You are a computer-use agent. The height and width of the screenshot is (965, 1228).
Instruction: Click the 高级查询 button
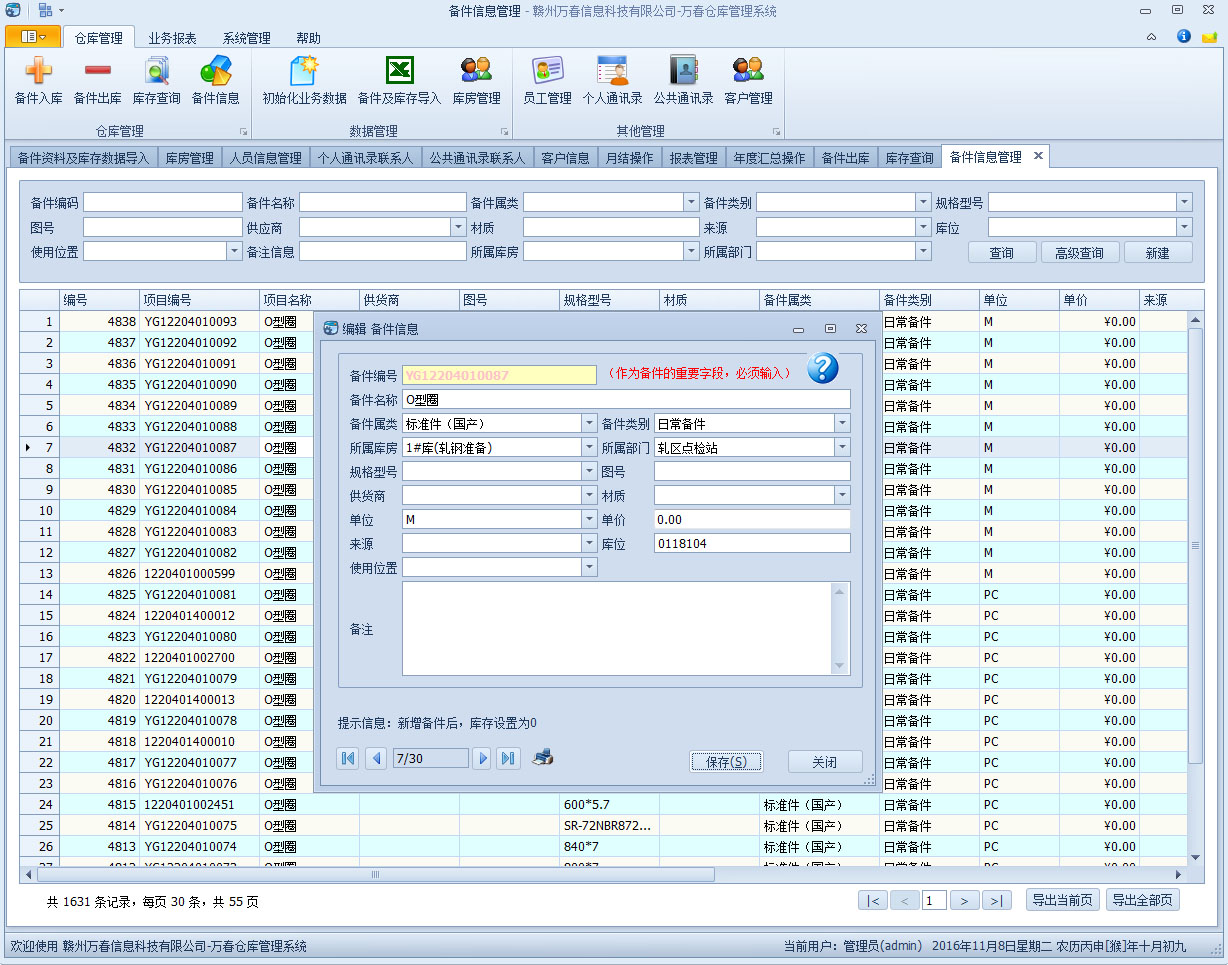point(1080,253)
